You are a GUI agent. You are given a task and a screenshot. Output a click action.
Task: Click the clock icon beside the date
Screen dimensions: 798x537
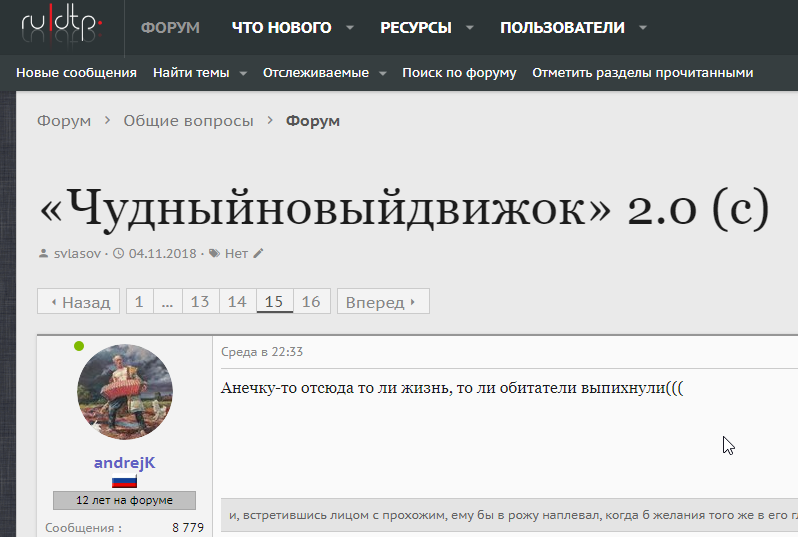click(x=118, y=253)
